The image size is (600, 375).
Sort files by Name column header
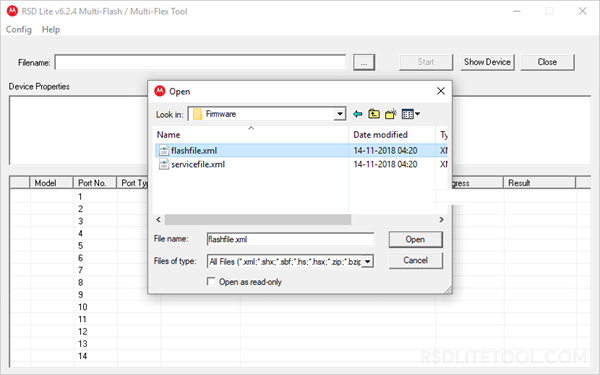click(251, 135)
